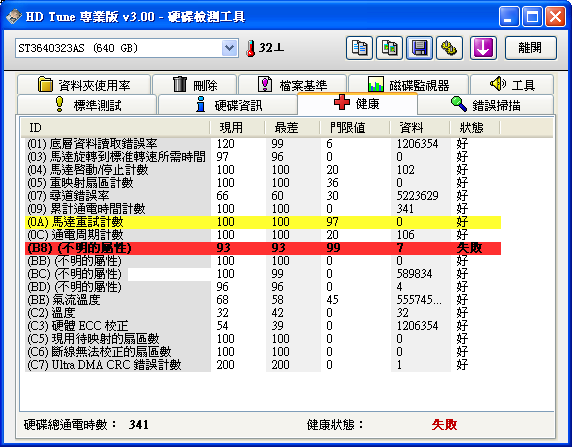This screenshot has width=572, height=447.
Task: Select row (C5) 現用待映射的扇區數
Action: [x=263, y=339]
